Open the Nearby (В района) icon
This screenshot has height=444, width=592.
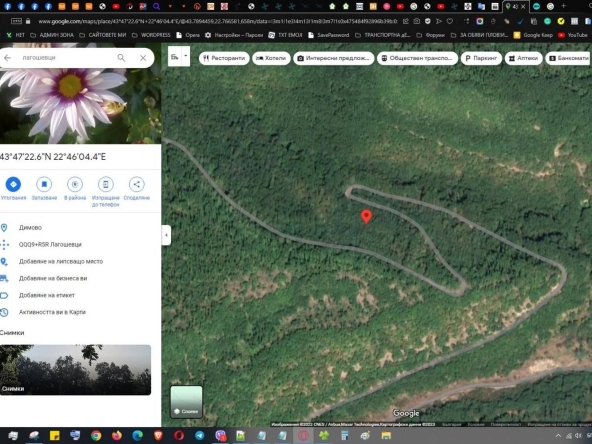click(75, 184)
